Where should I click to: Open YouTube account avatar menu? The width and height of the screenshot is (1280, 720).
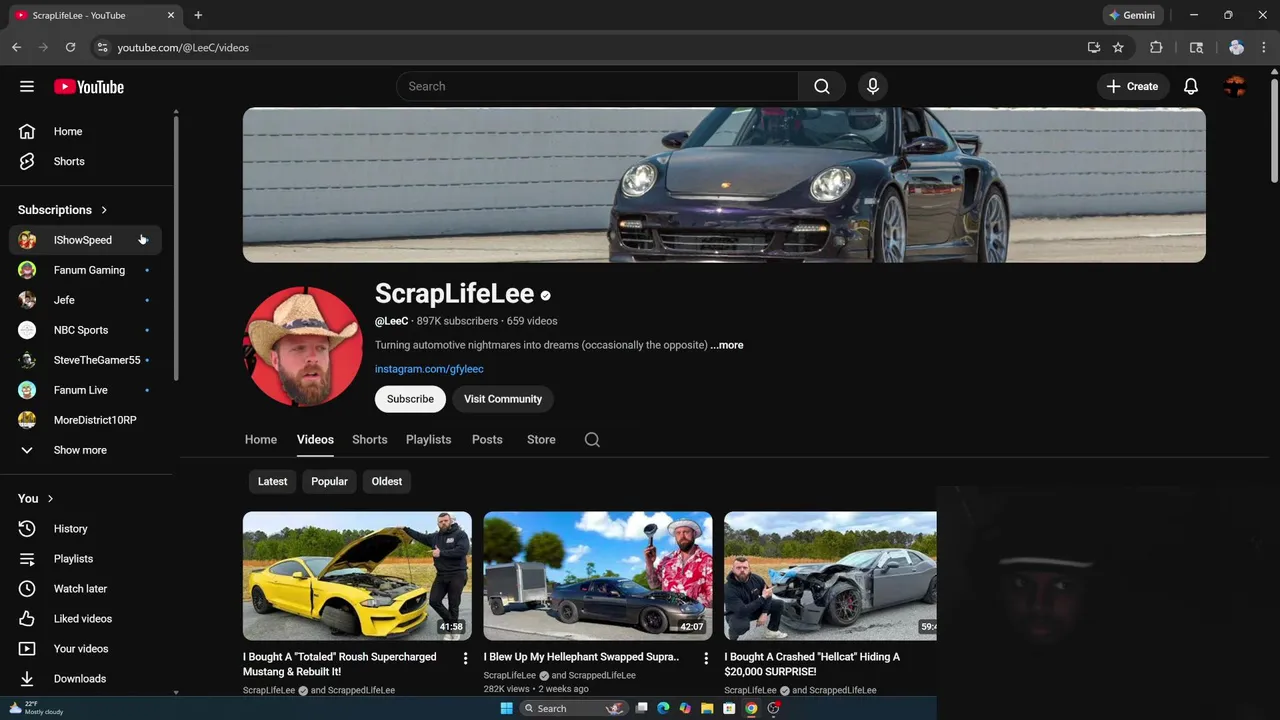pyautogui.click(x=1235, y=87)
